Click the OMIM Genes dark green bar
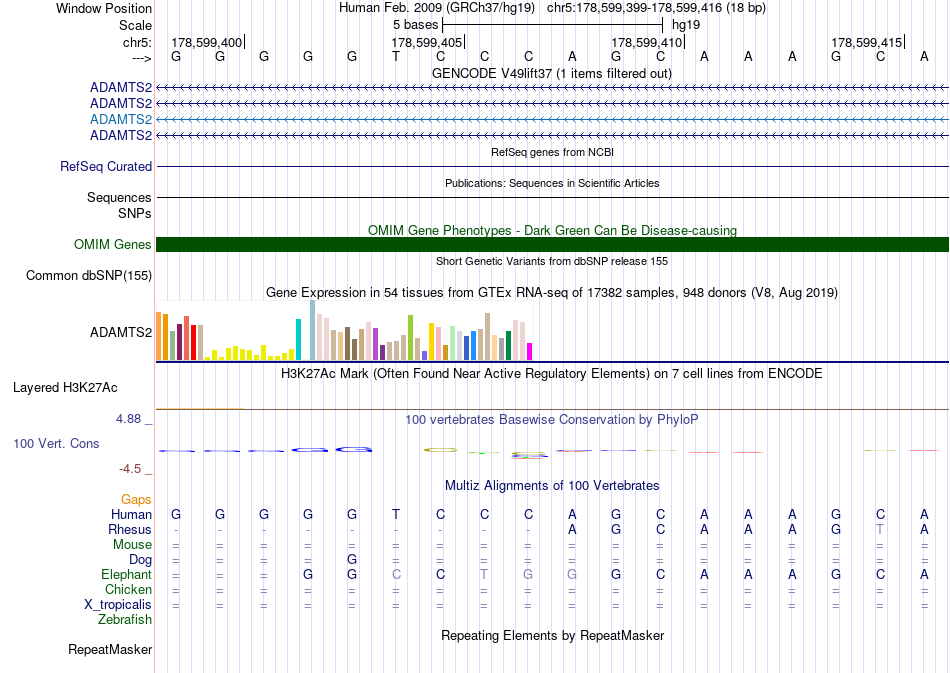Image resolution: width=950 pixels, height=673 pixels. point(552,244)
